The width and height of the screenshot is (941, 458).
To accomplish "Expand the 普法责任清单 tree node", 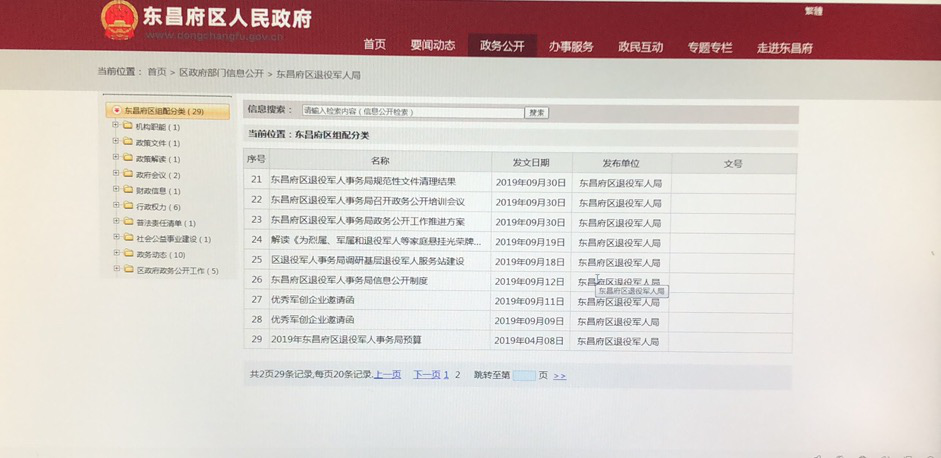I will point(116,222).
